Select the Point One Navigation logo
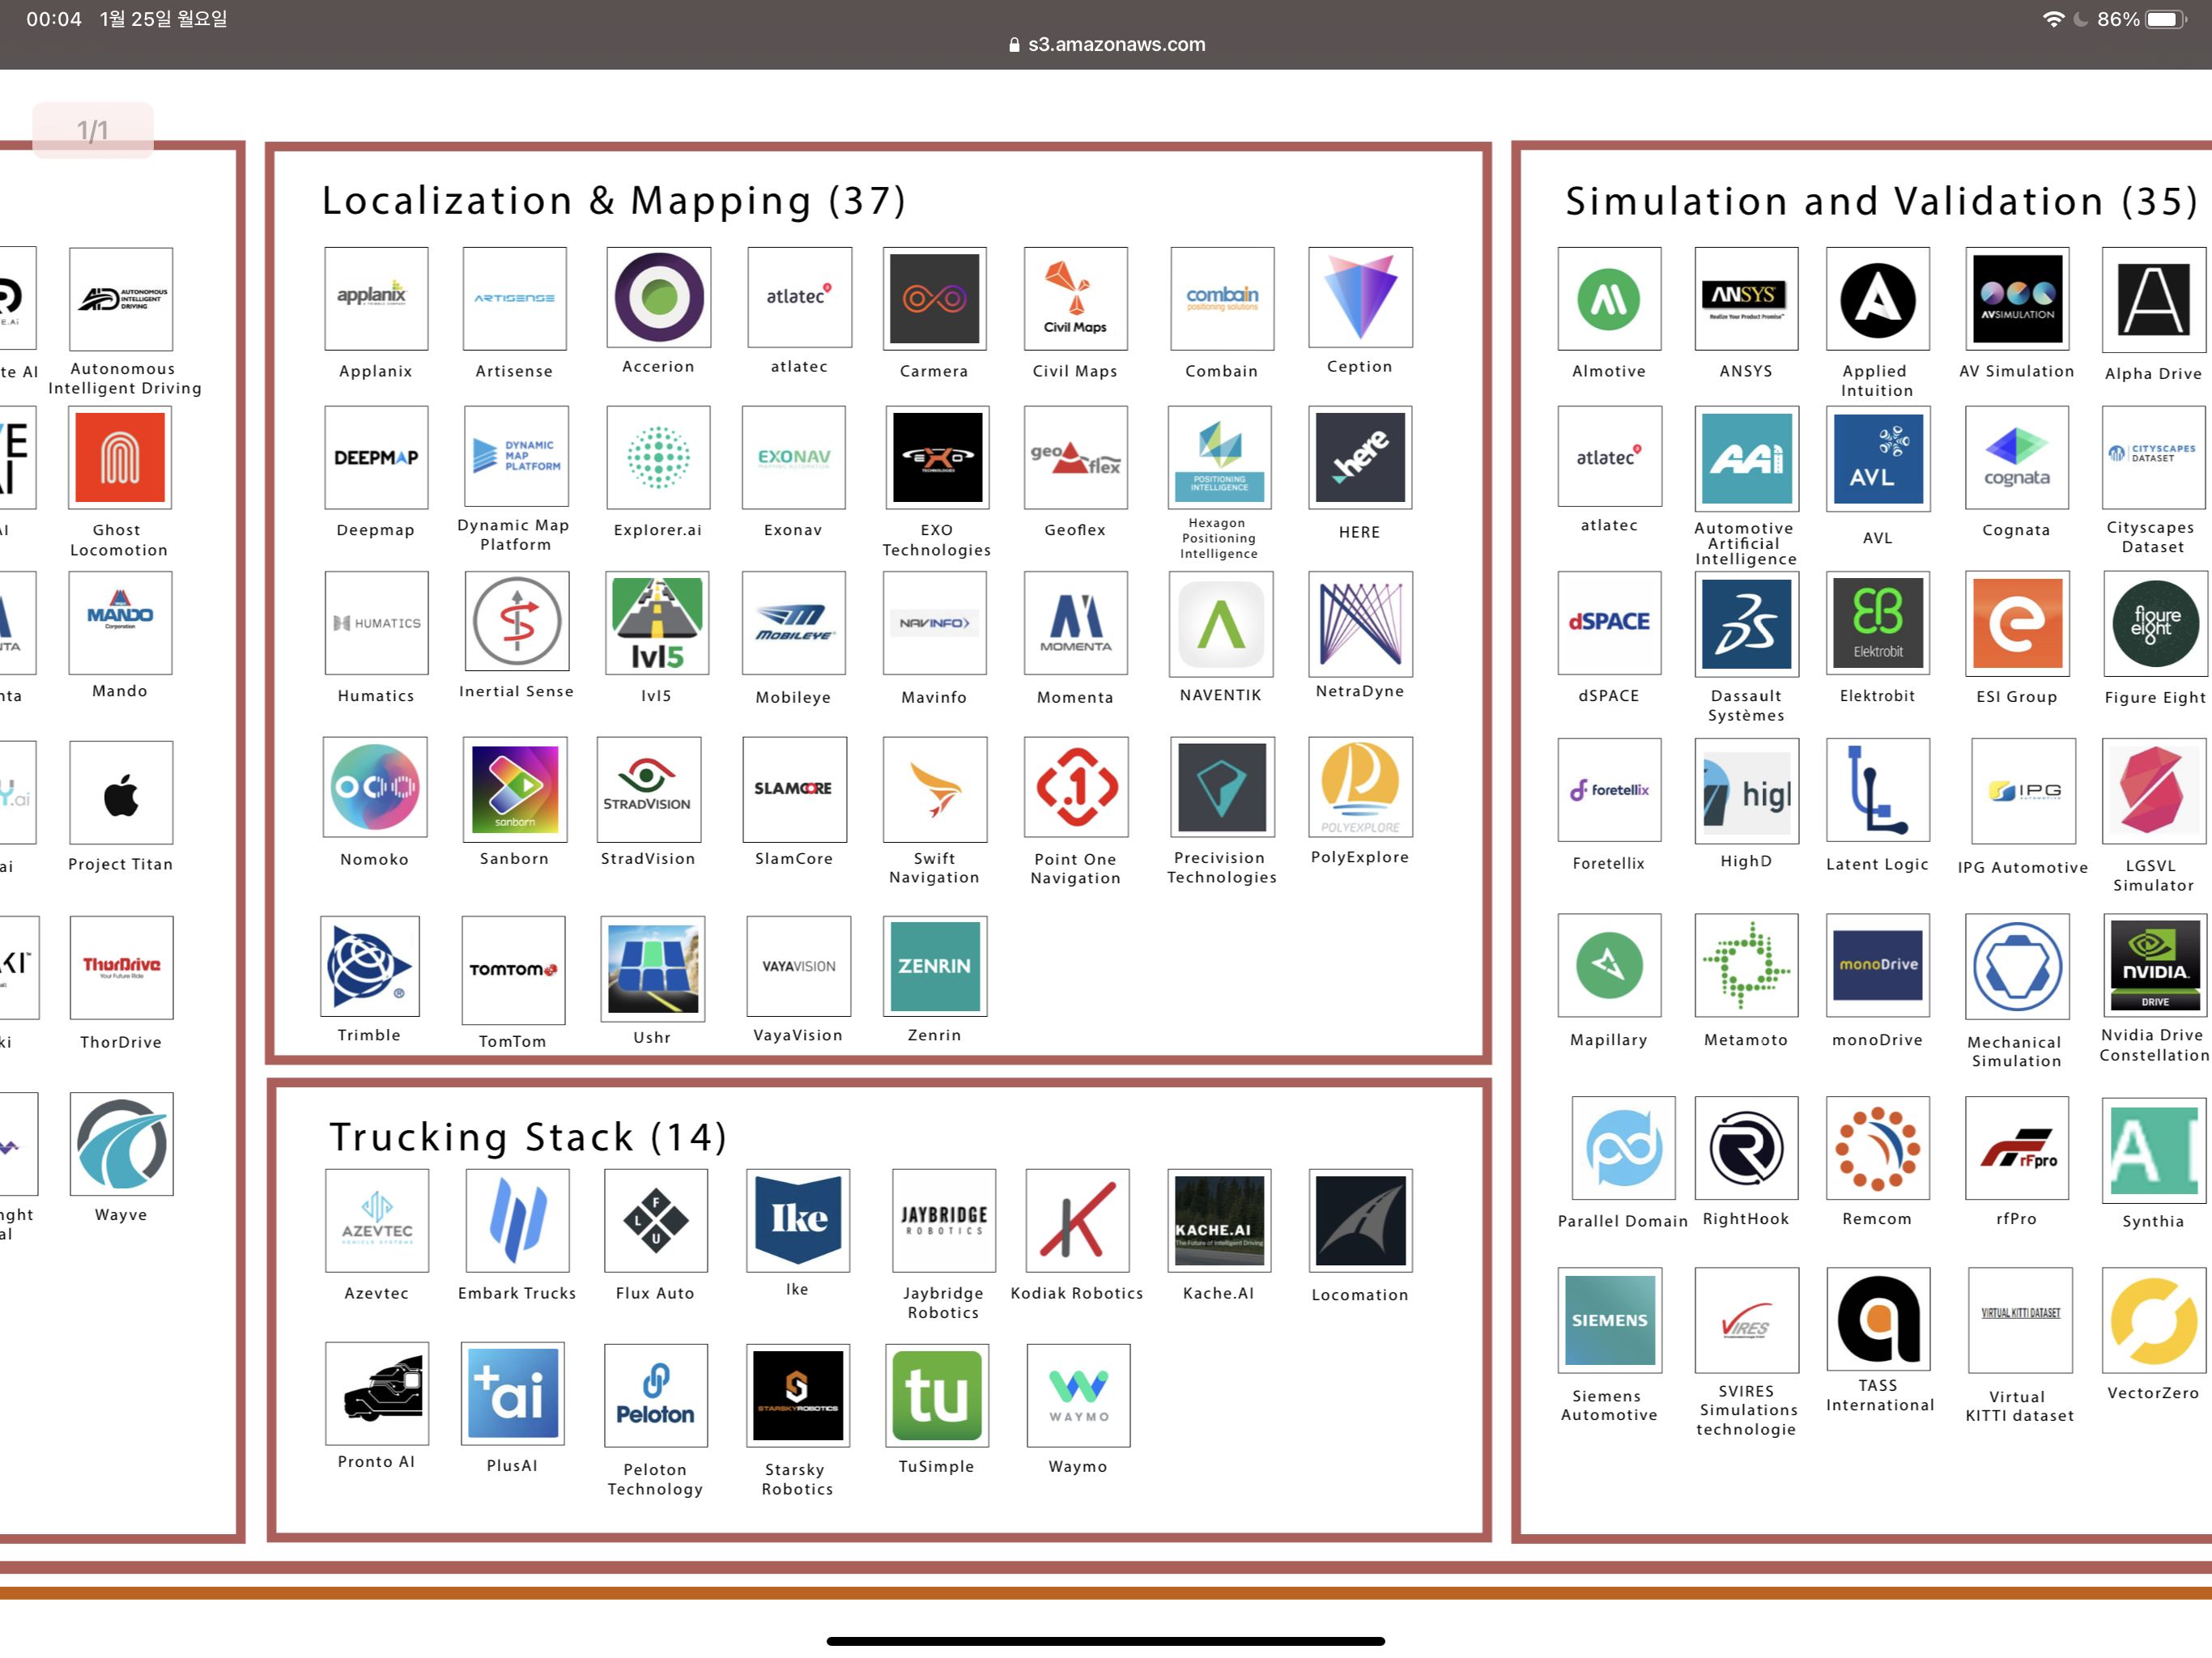The width and height of the screenshot is (2212, 1658). tap(1076, 787)
